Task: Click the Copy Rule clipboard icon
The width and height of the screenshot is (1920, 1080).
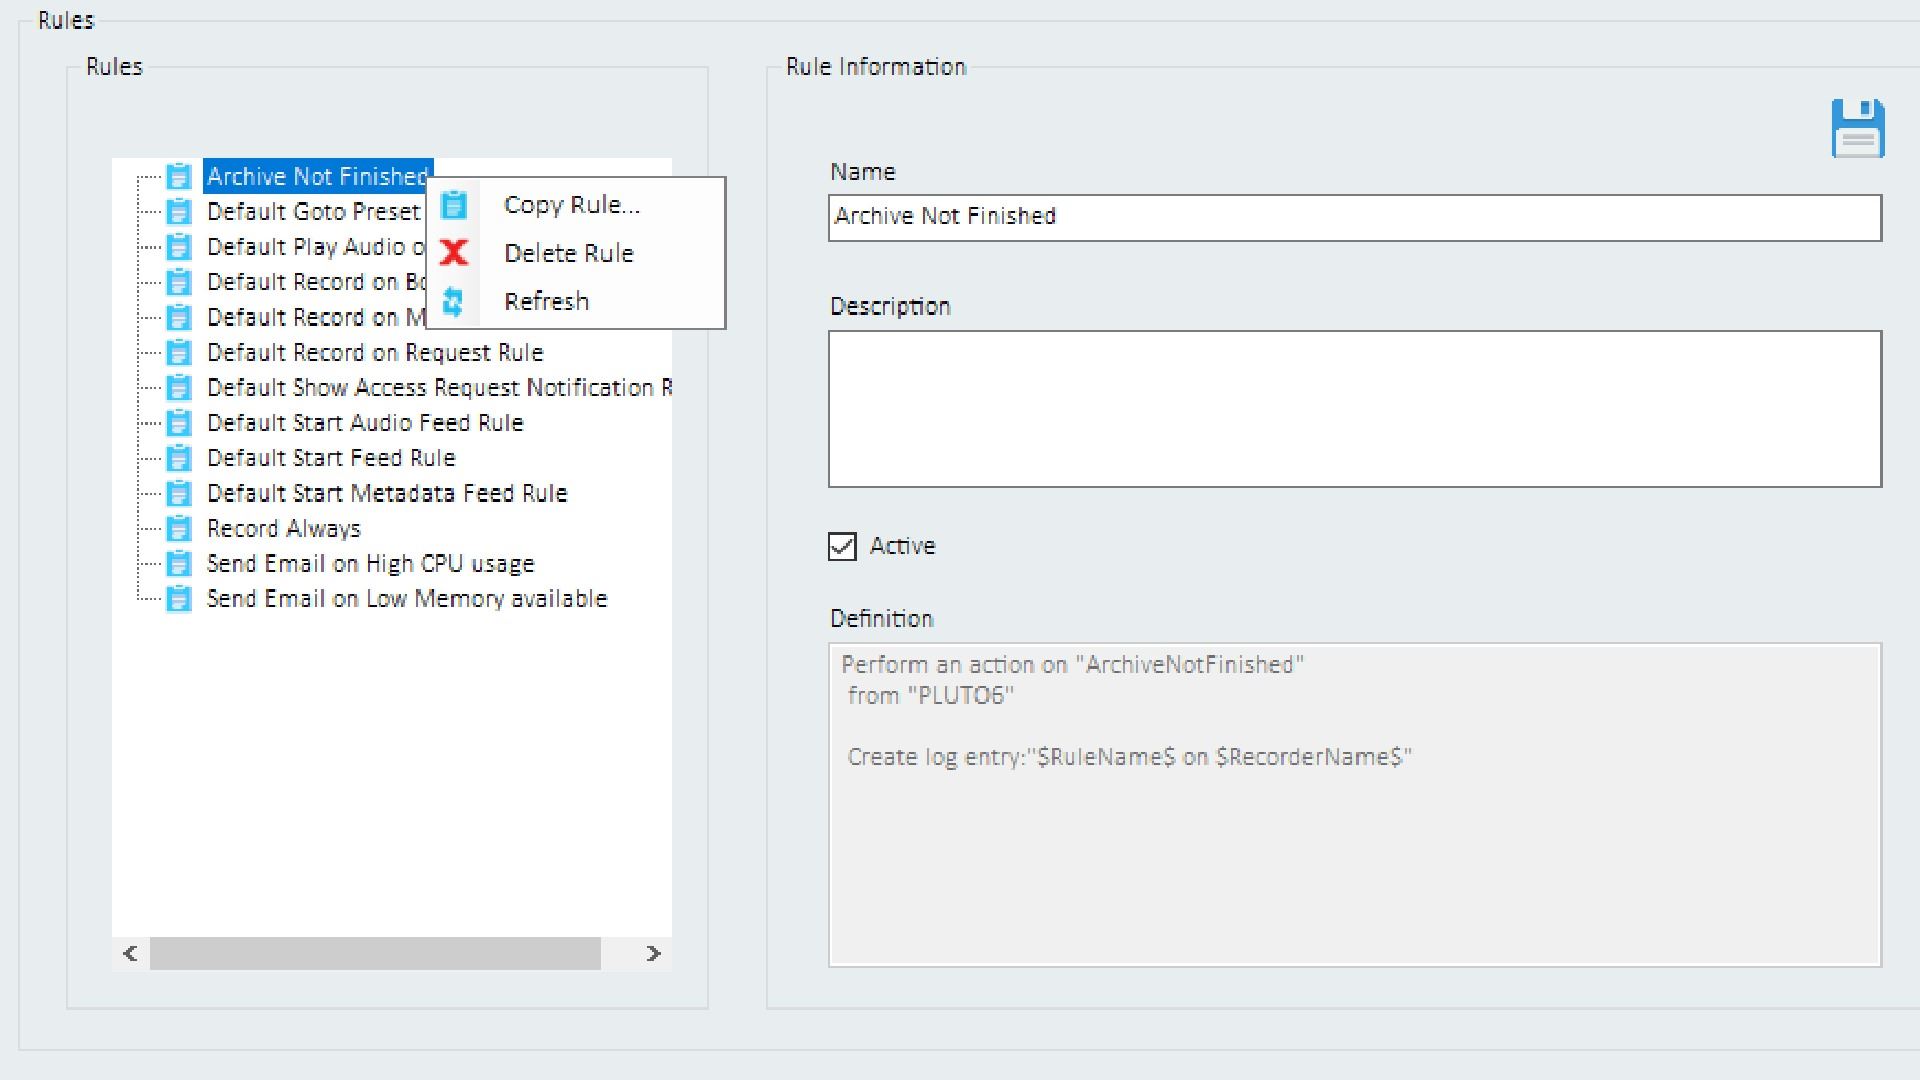Action: [454, 205]
